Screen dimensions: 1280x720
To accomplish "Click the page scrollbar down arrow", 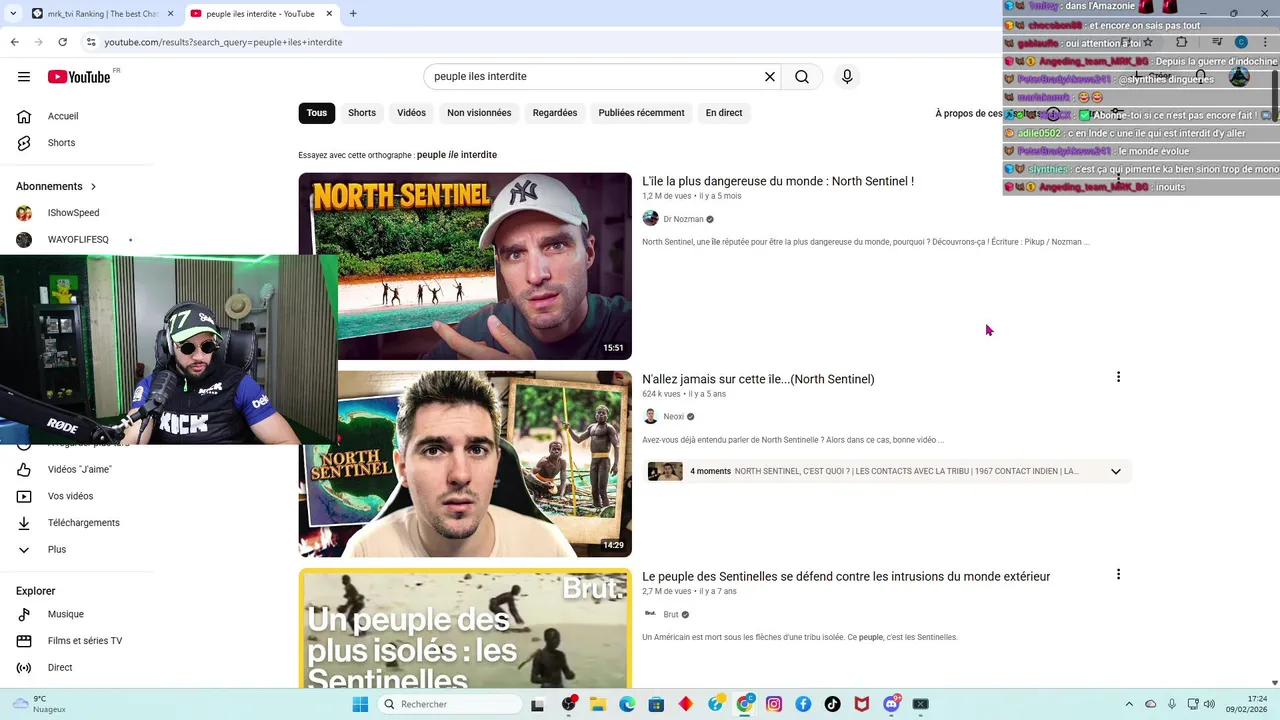I will click(1274, 682).
